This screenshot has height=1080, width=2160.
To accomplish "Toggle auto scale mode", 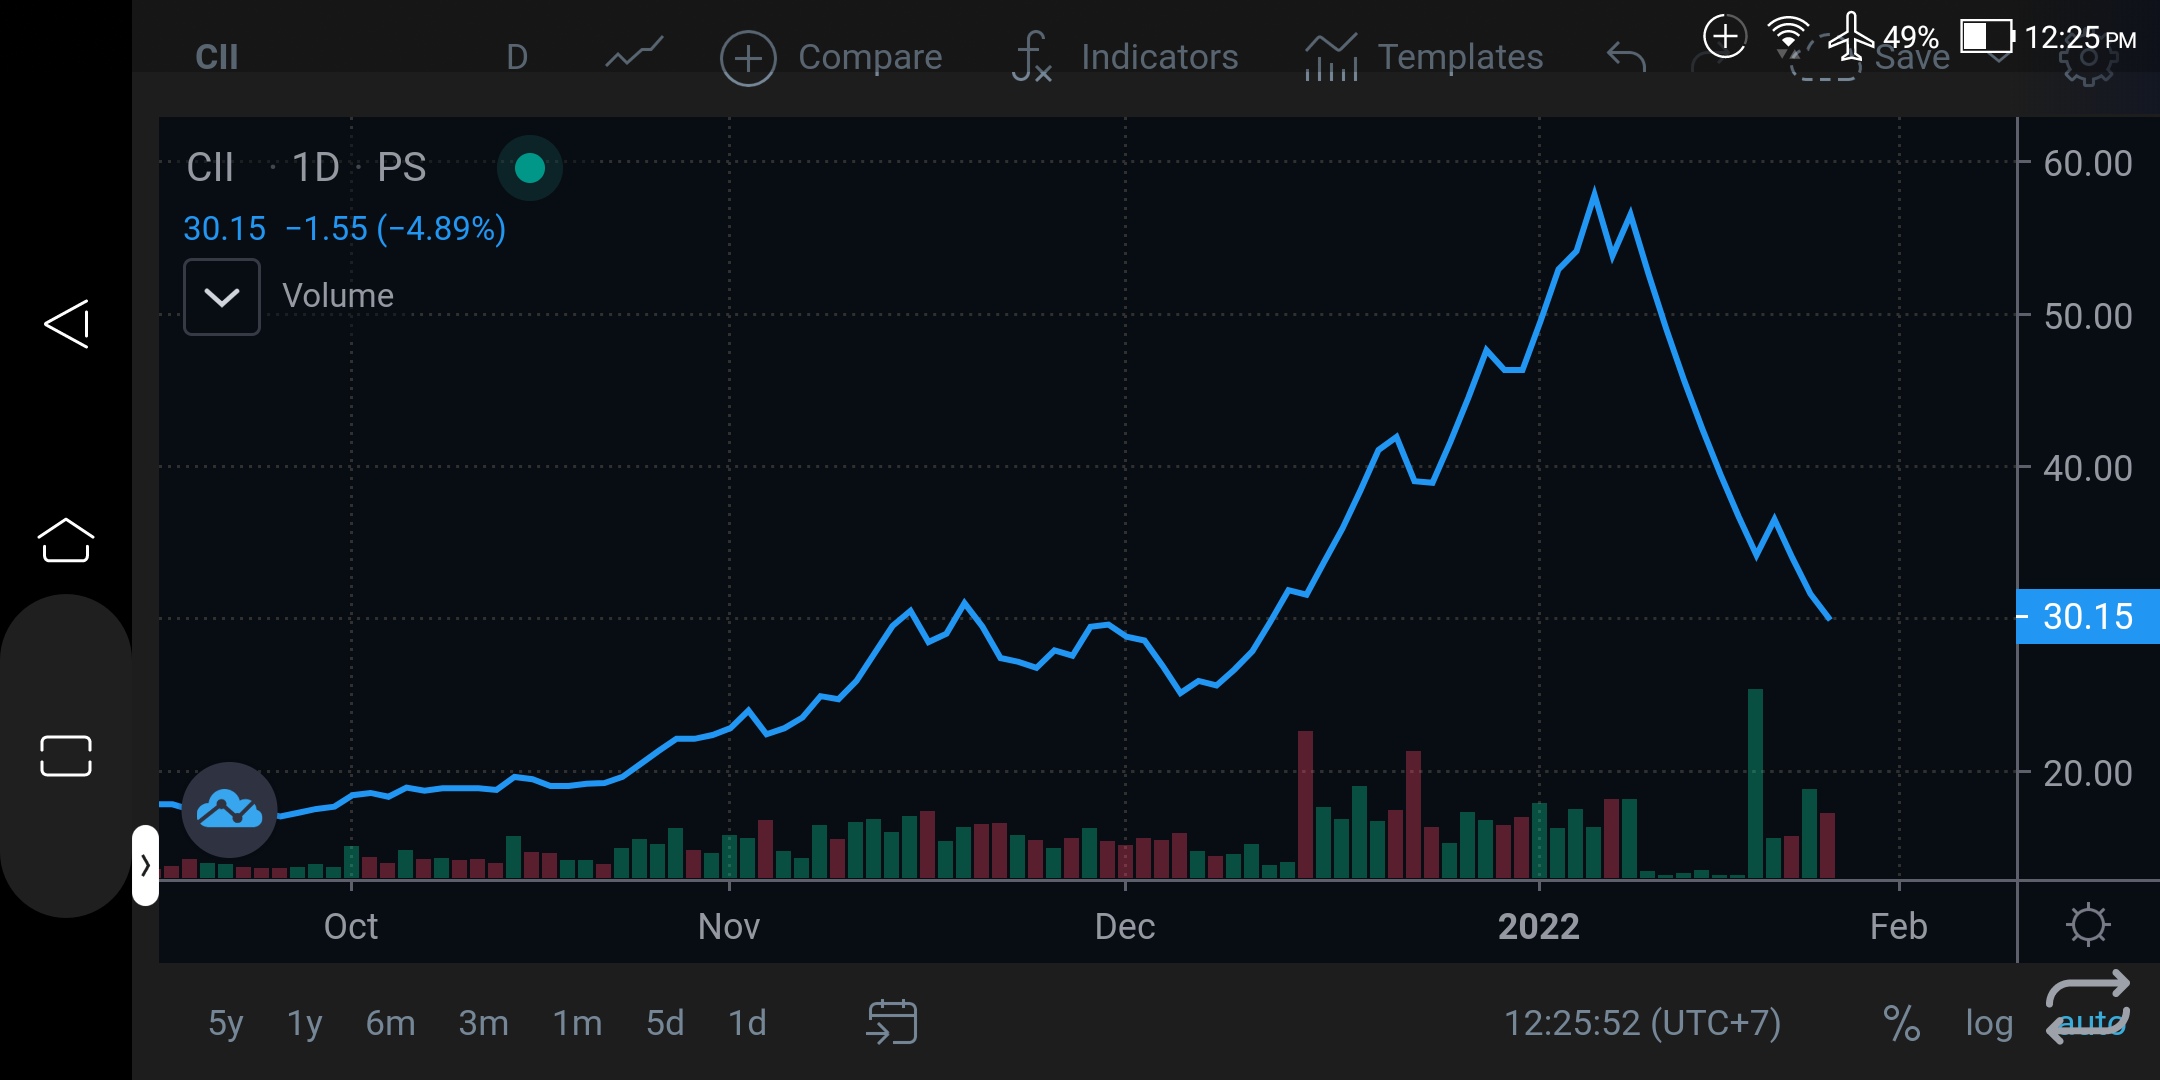I will tap(2092, 1023).
